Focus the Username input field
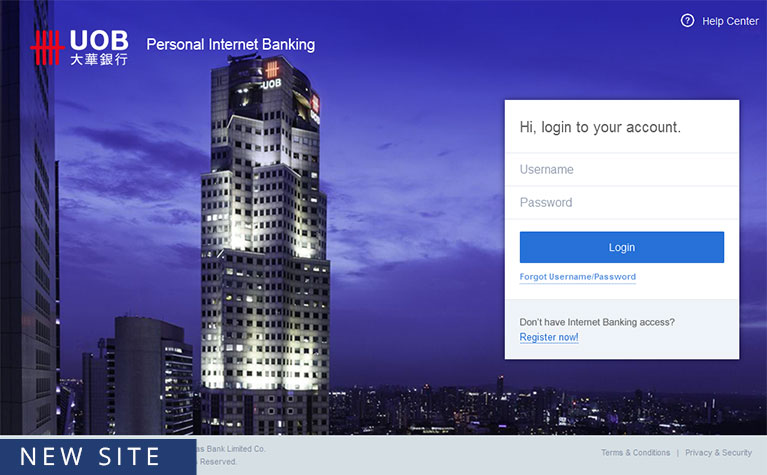 (x=622, y=170)
